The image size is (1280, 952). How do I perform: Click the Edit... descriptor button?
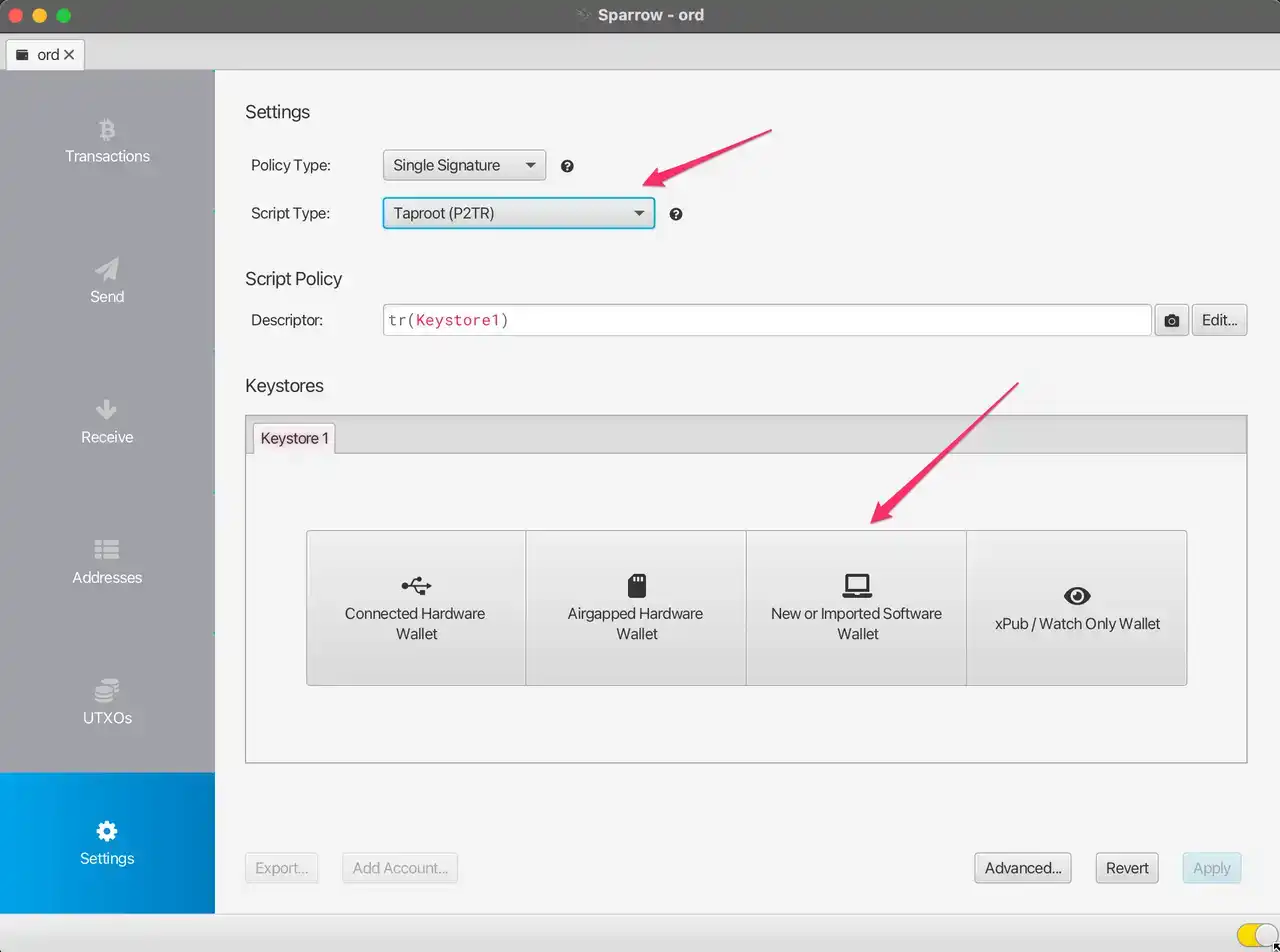point(1219,321)
